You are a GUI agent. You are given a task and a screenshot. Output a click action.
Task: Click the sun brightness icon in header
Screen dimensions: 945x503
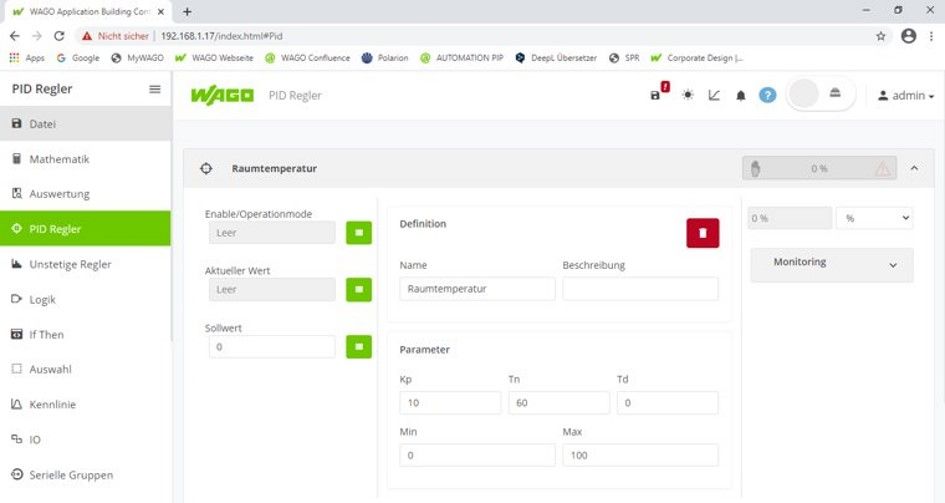[x=687, y=95]
